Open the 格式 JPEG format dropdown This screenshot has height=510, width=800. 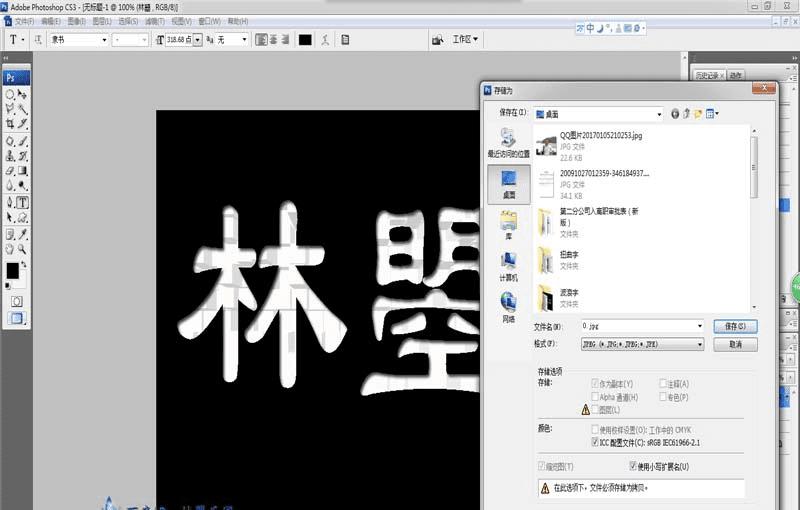click(642, 344)
